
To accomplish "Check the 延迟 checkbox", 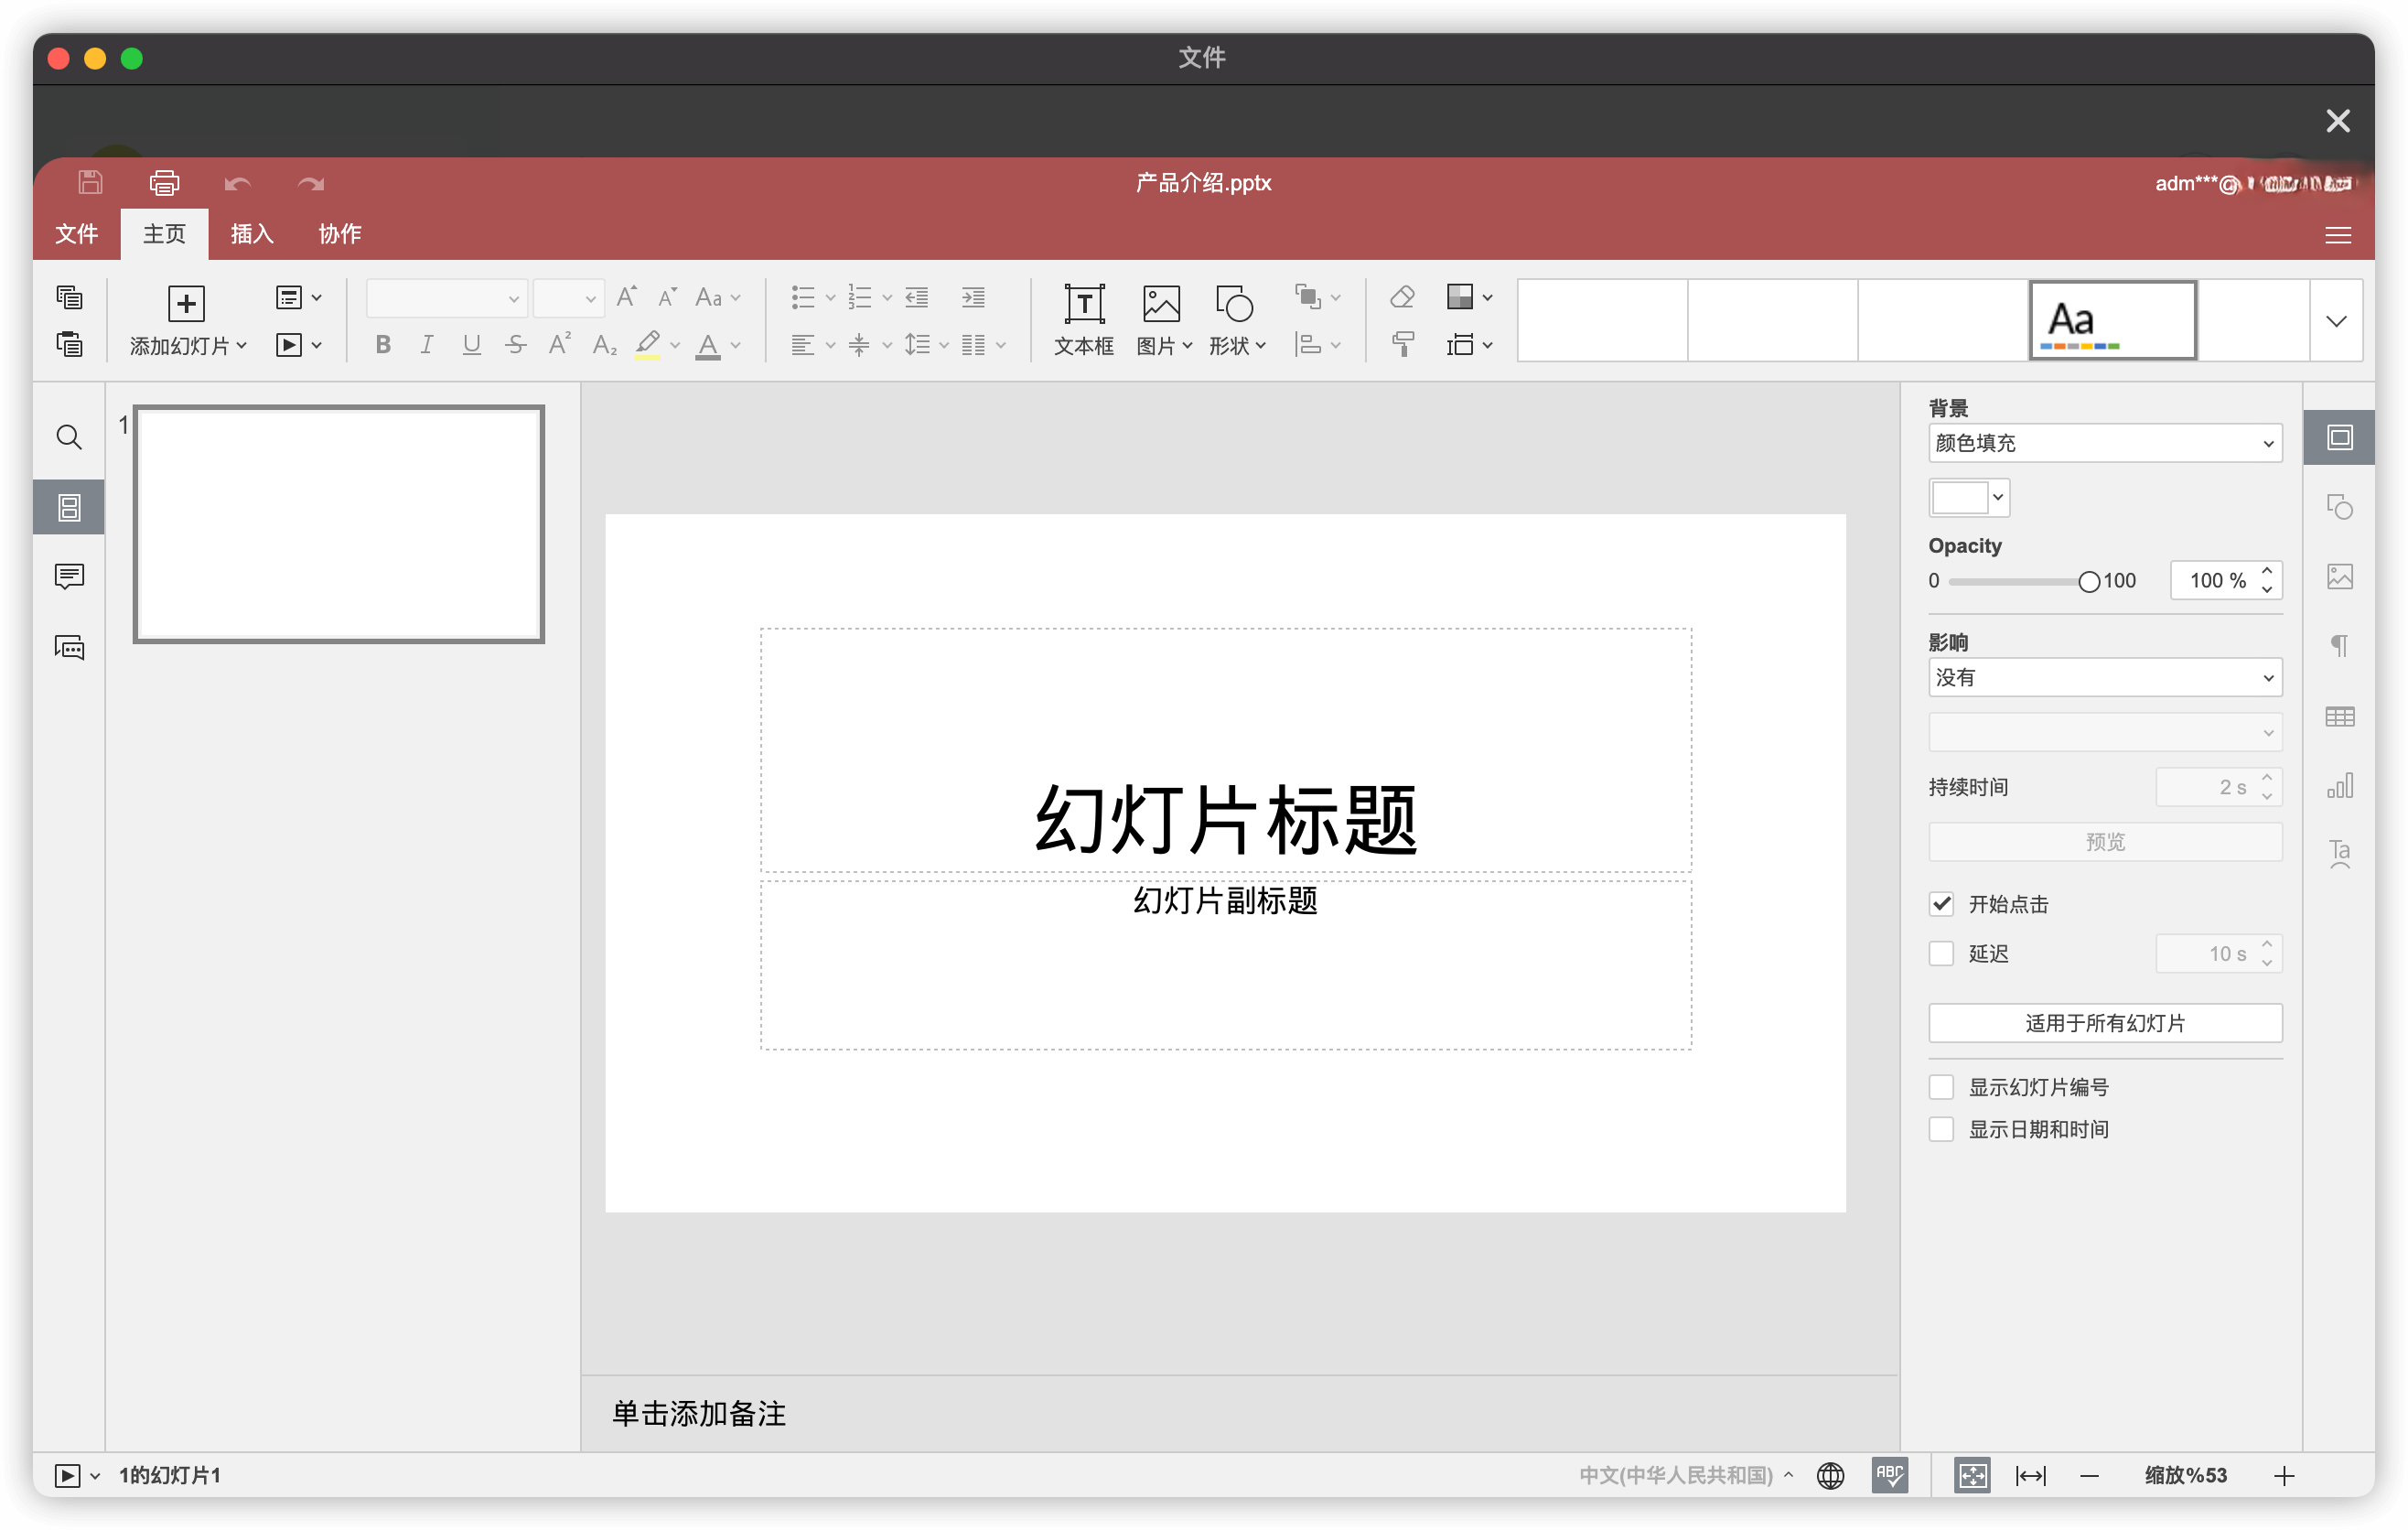I will point(1941,954).
